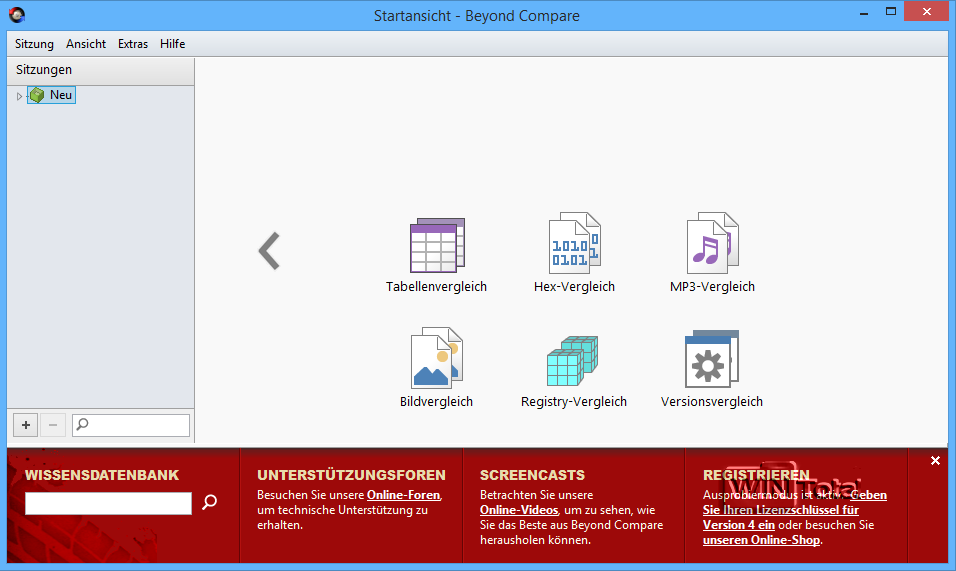Viewport: 956px width, 571px height.
Task: Click the Sitzungen panel header
Action: 101,70
